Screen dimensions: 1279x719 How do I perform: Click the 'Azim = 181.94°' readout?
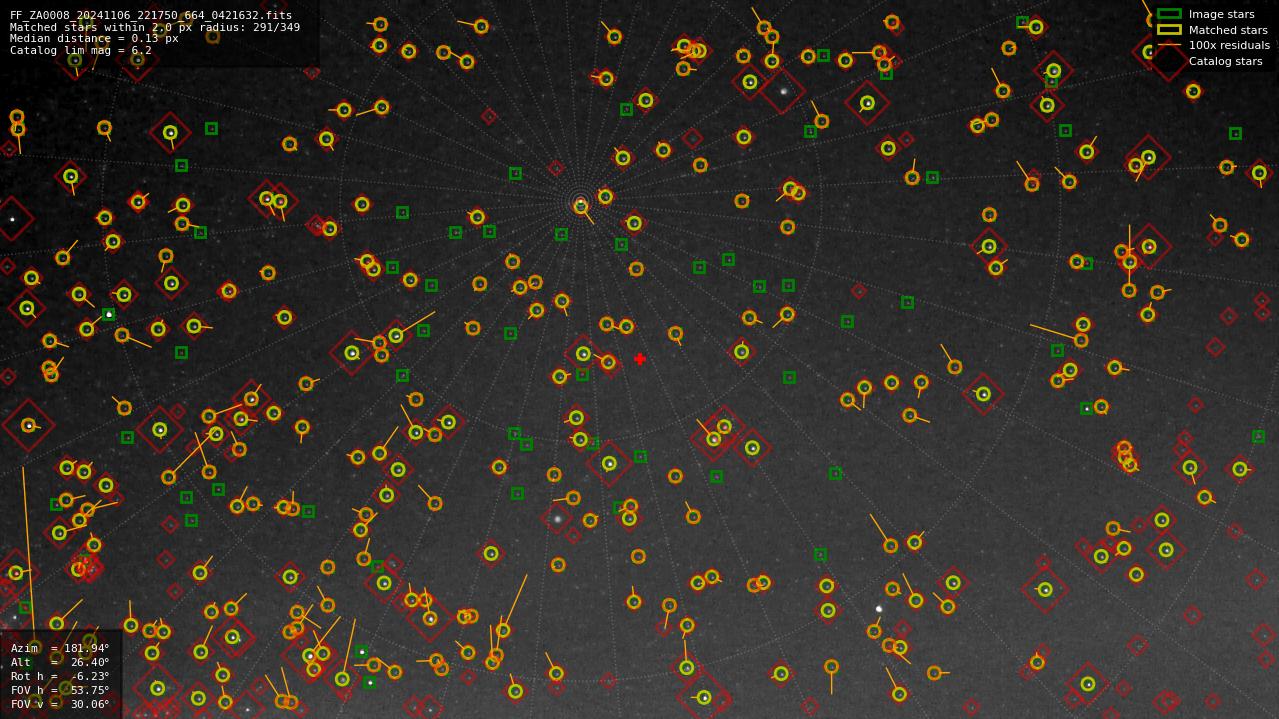point(60,648)
